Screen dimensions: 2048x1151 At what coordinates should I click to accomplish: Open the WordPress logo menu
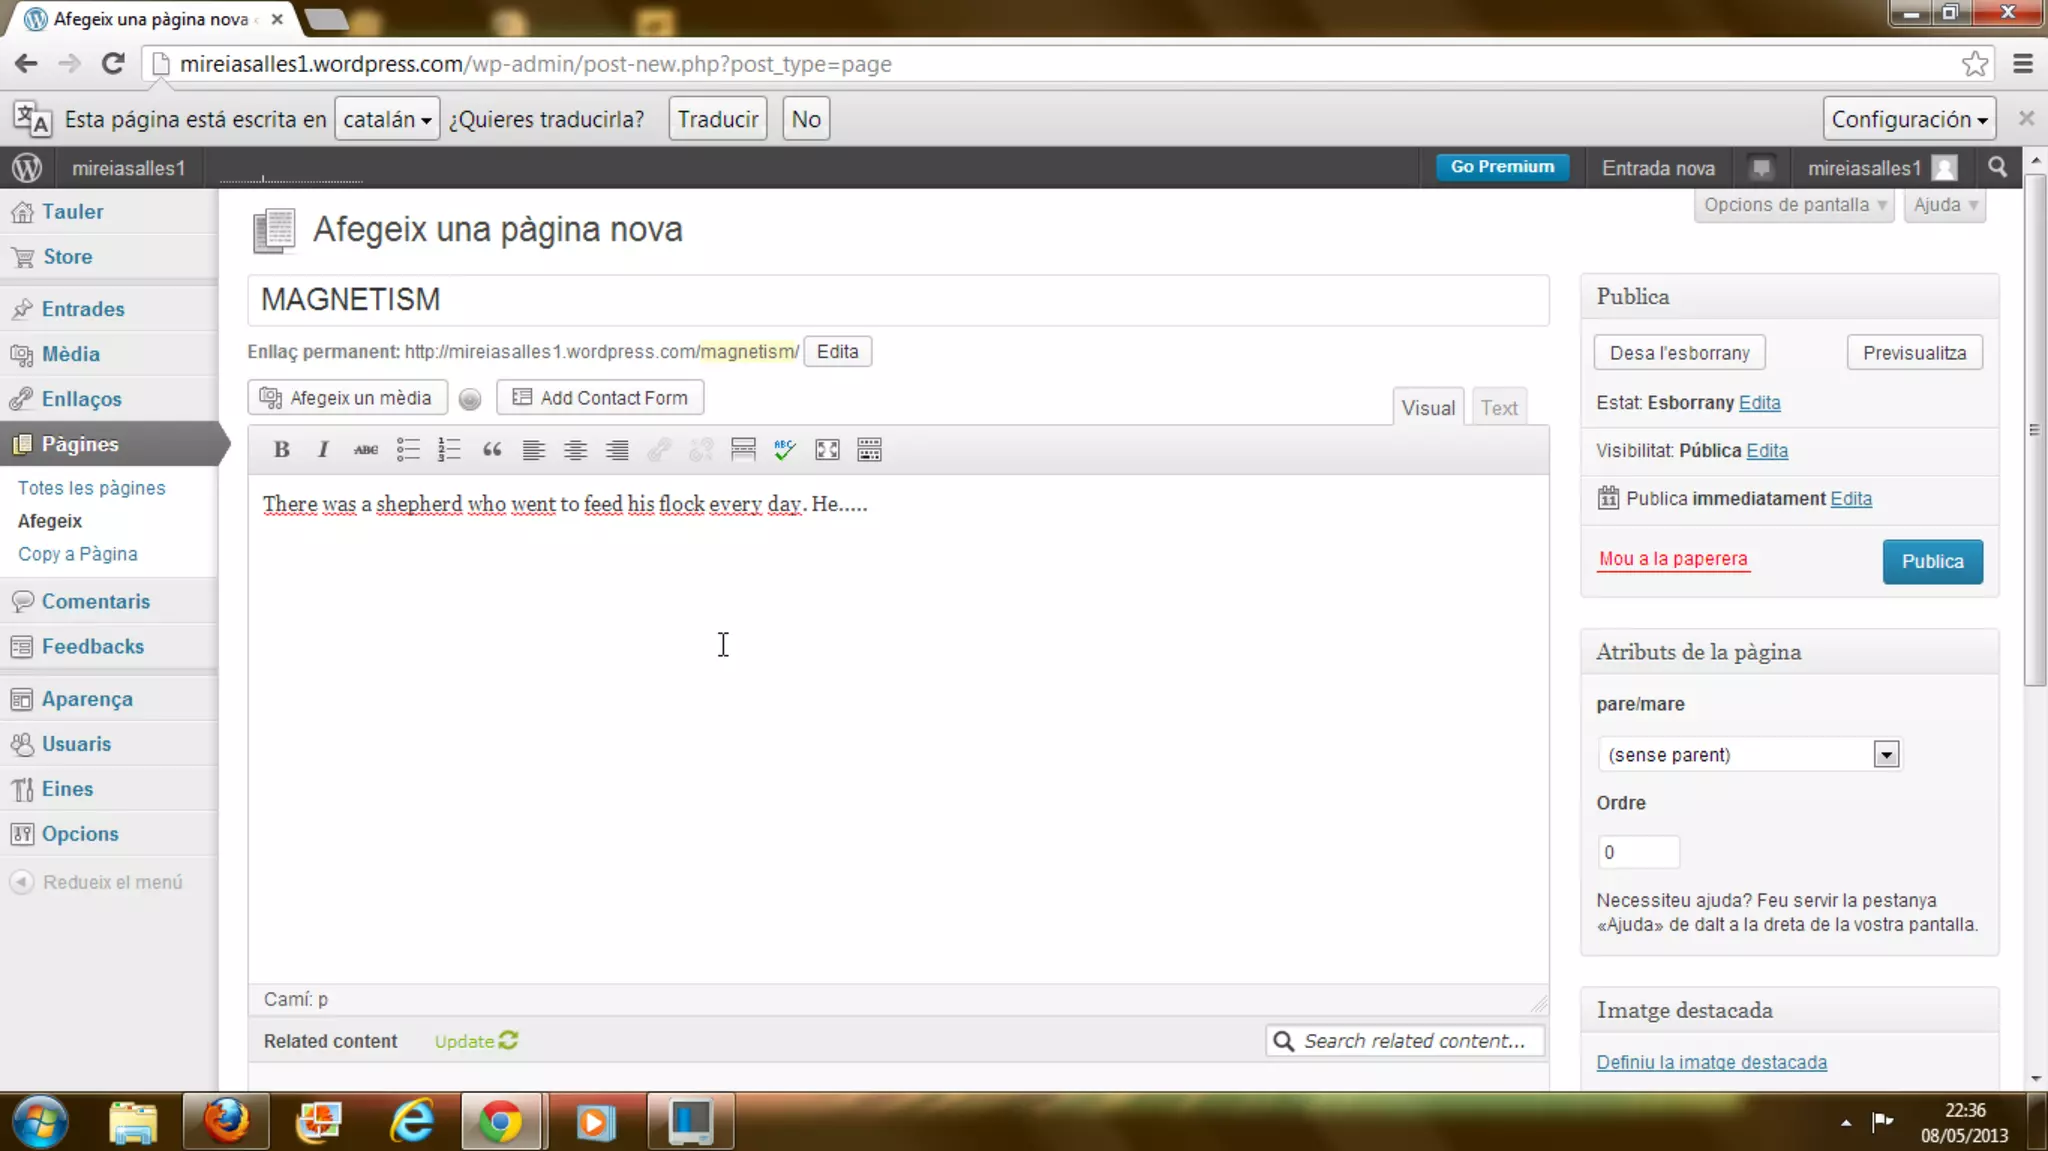[x=27, y=168]
